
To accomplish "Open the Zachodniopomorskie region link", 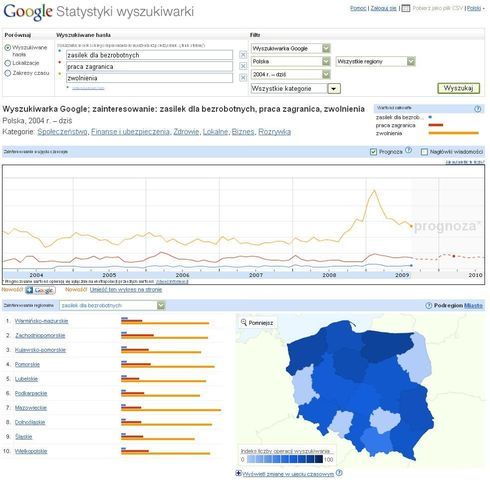I will point(40,335).
